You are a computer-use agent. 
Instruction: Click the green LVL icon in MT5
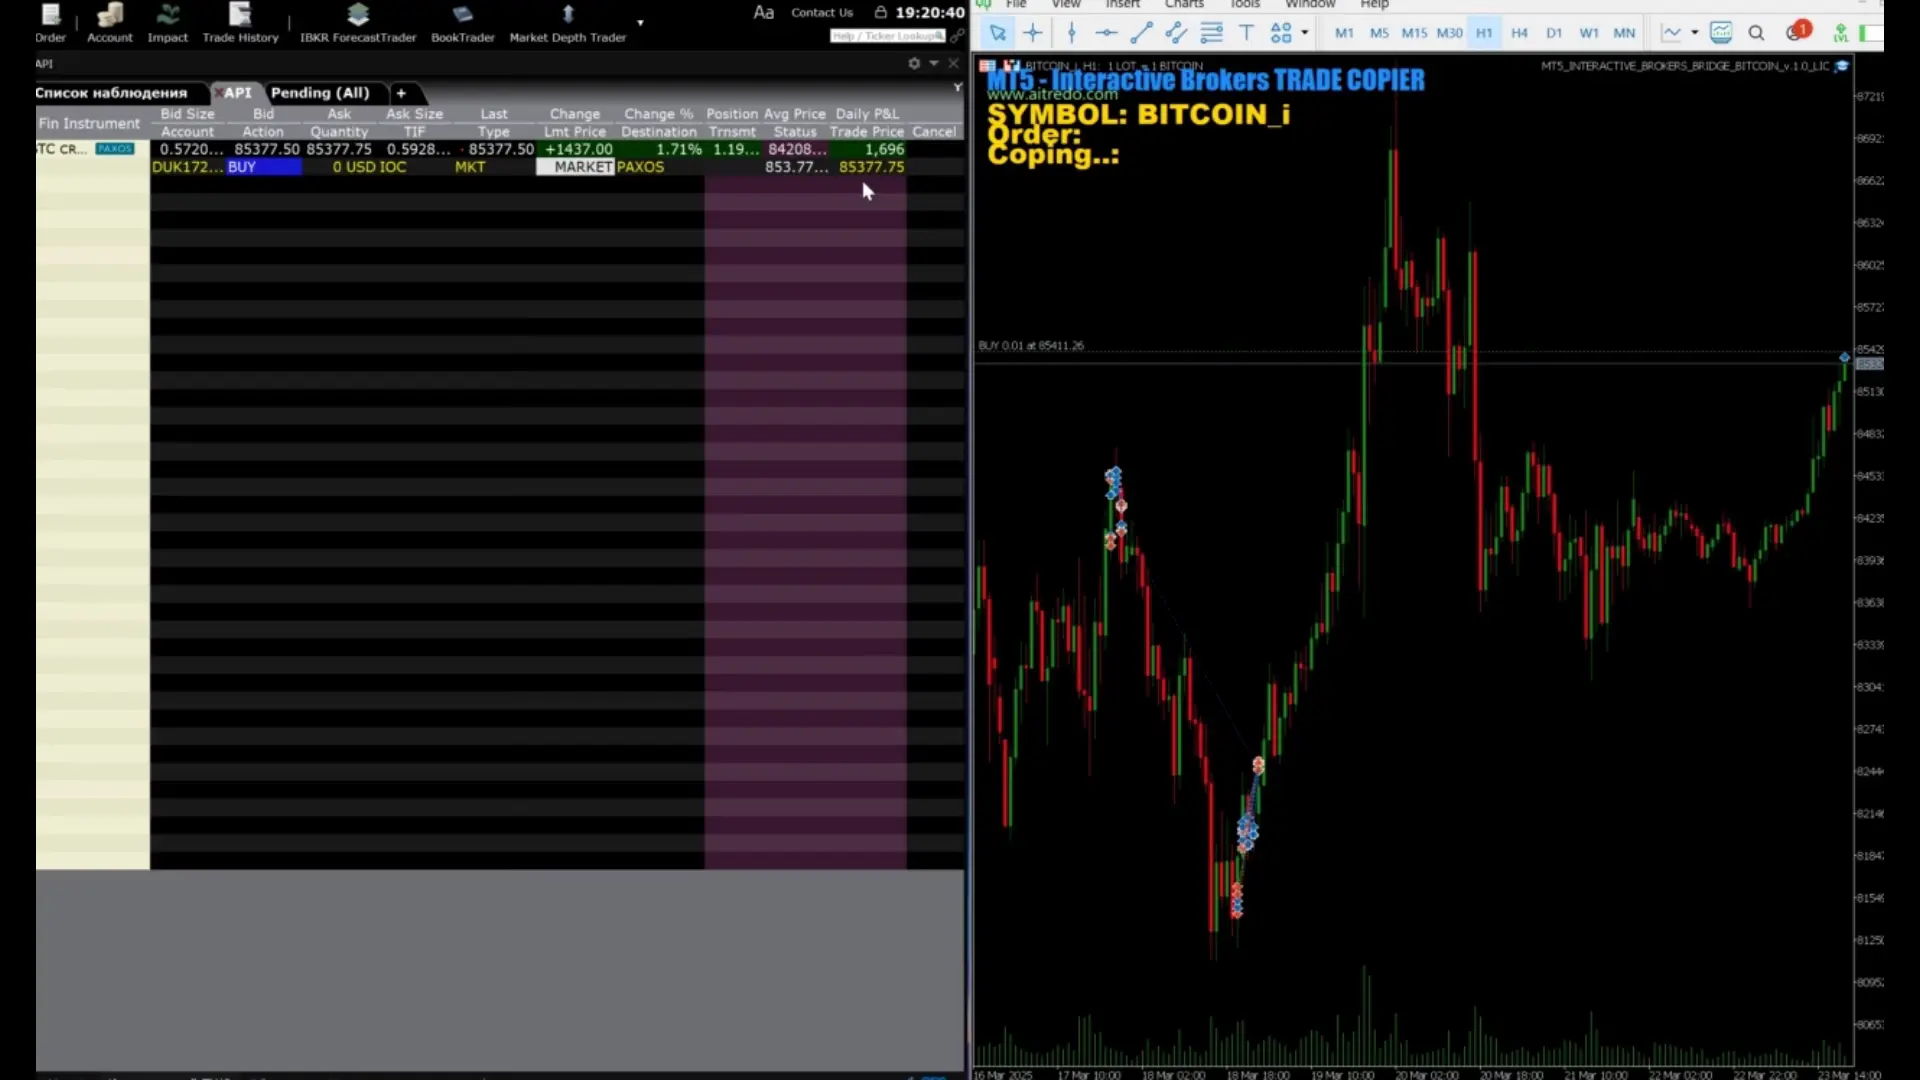click(1840, 33)
